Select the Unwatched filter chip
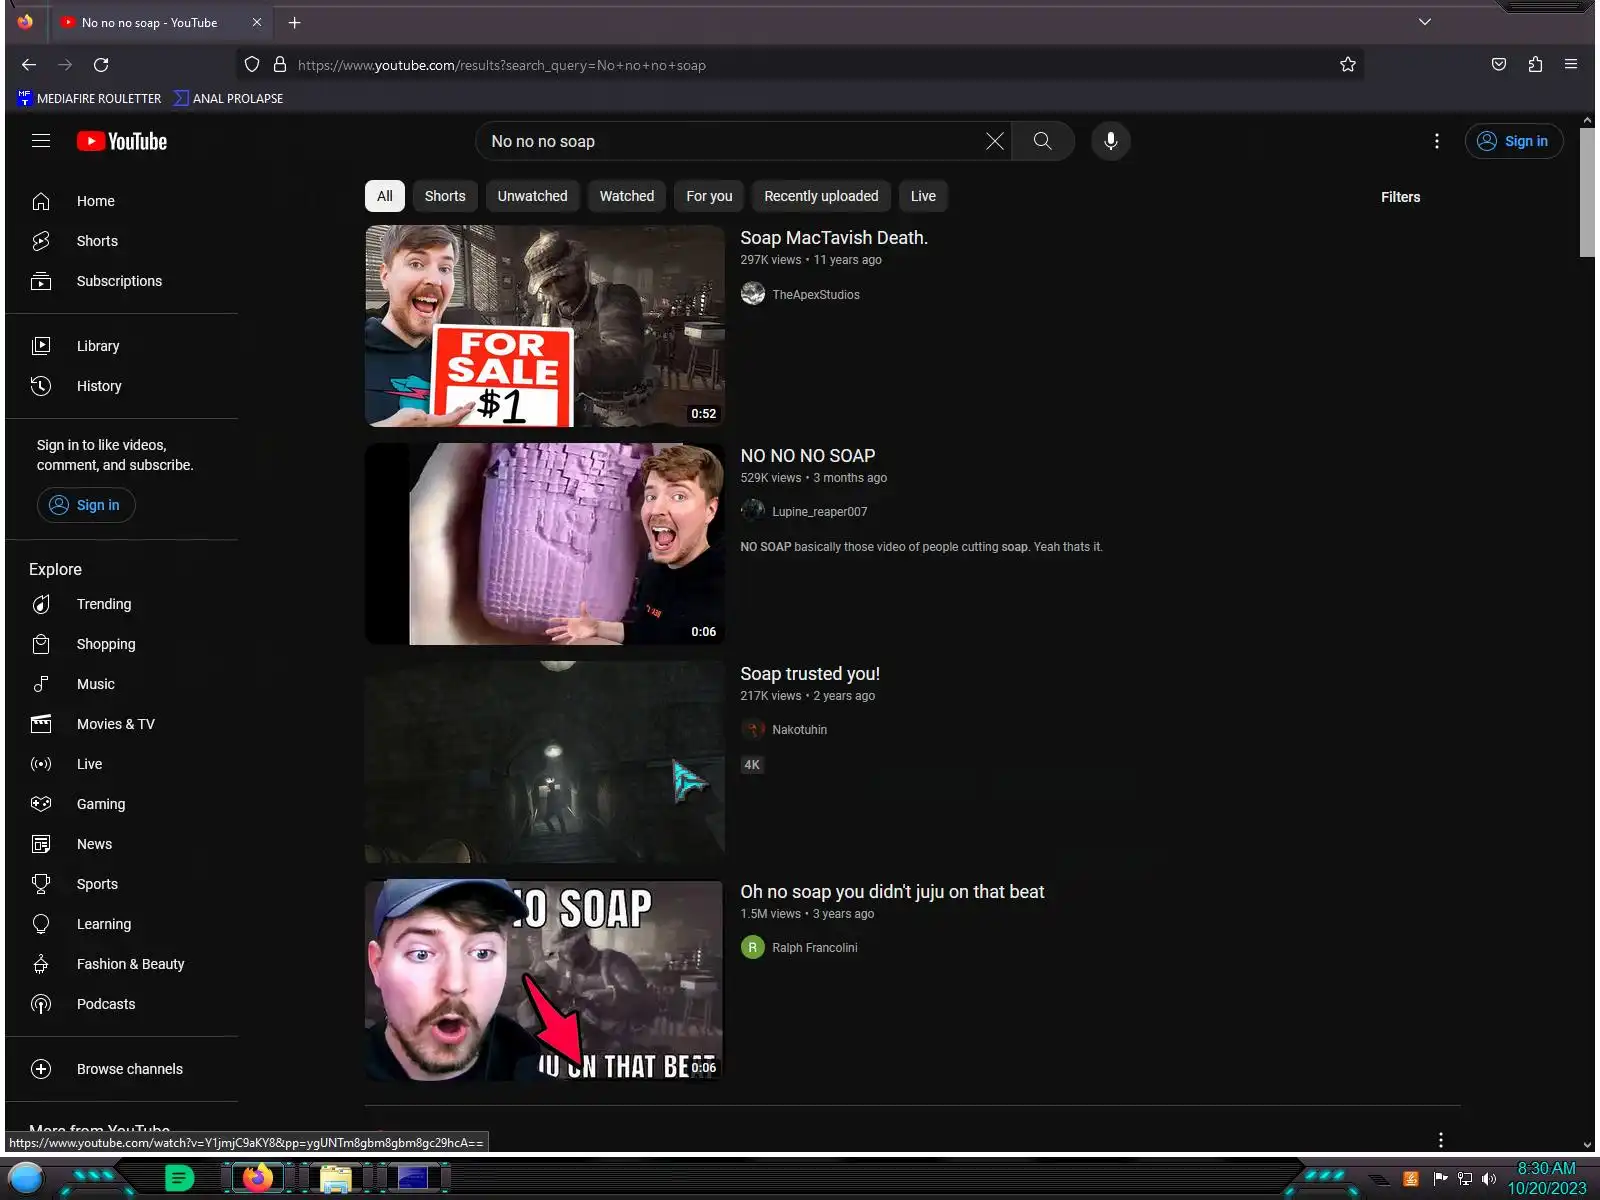This screenshot has height=1200, width=1600. pos(533,196)
